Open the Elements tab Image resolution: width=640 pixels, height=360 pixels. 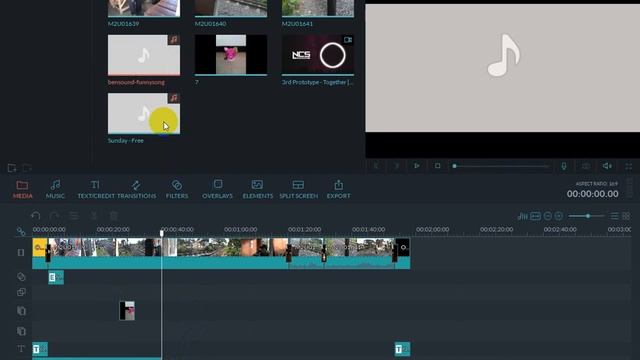(258, 189)
